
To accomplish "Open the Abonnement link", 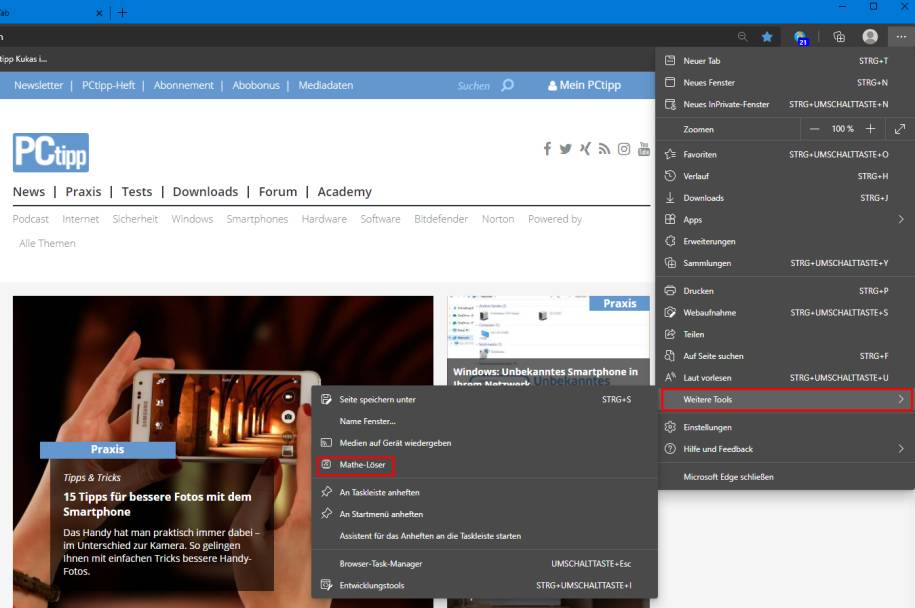I will 184,85.
